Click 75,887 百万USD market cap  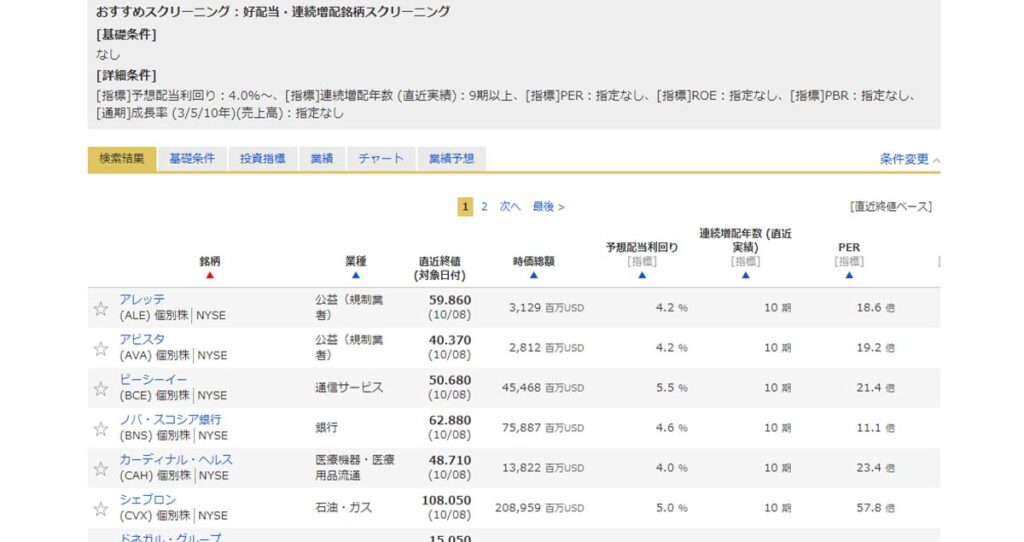[x=543, y=428]
